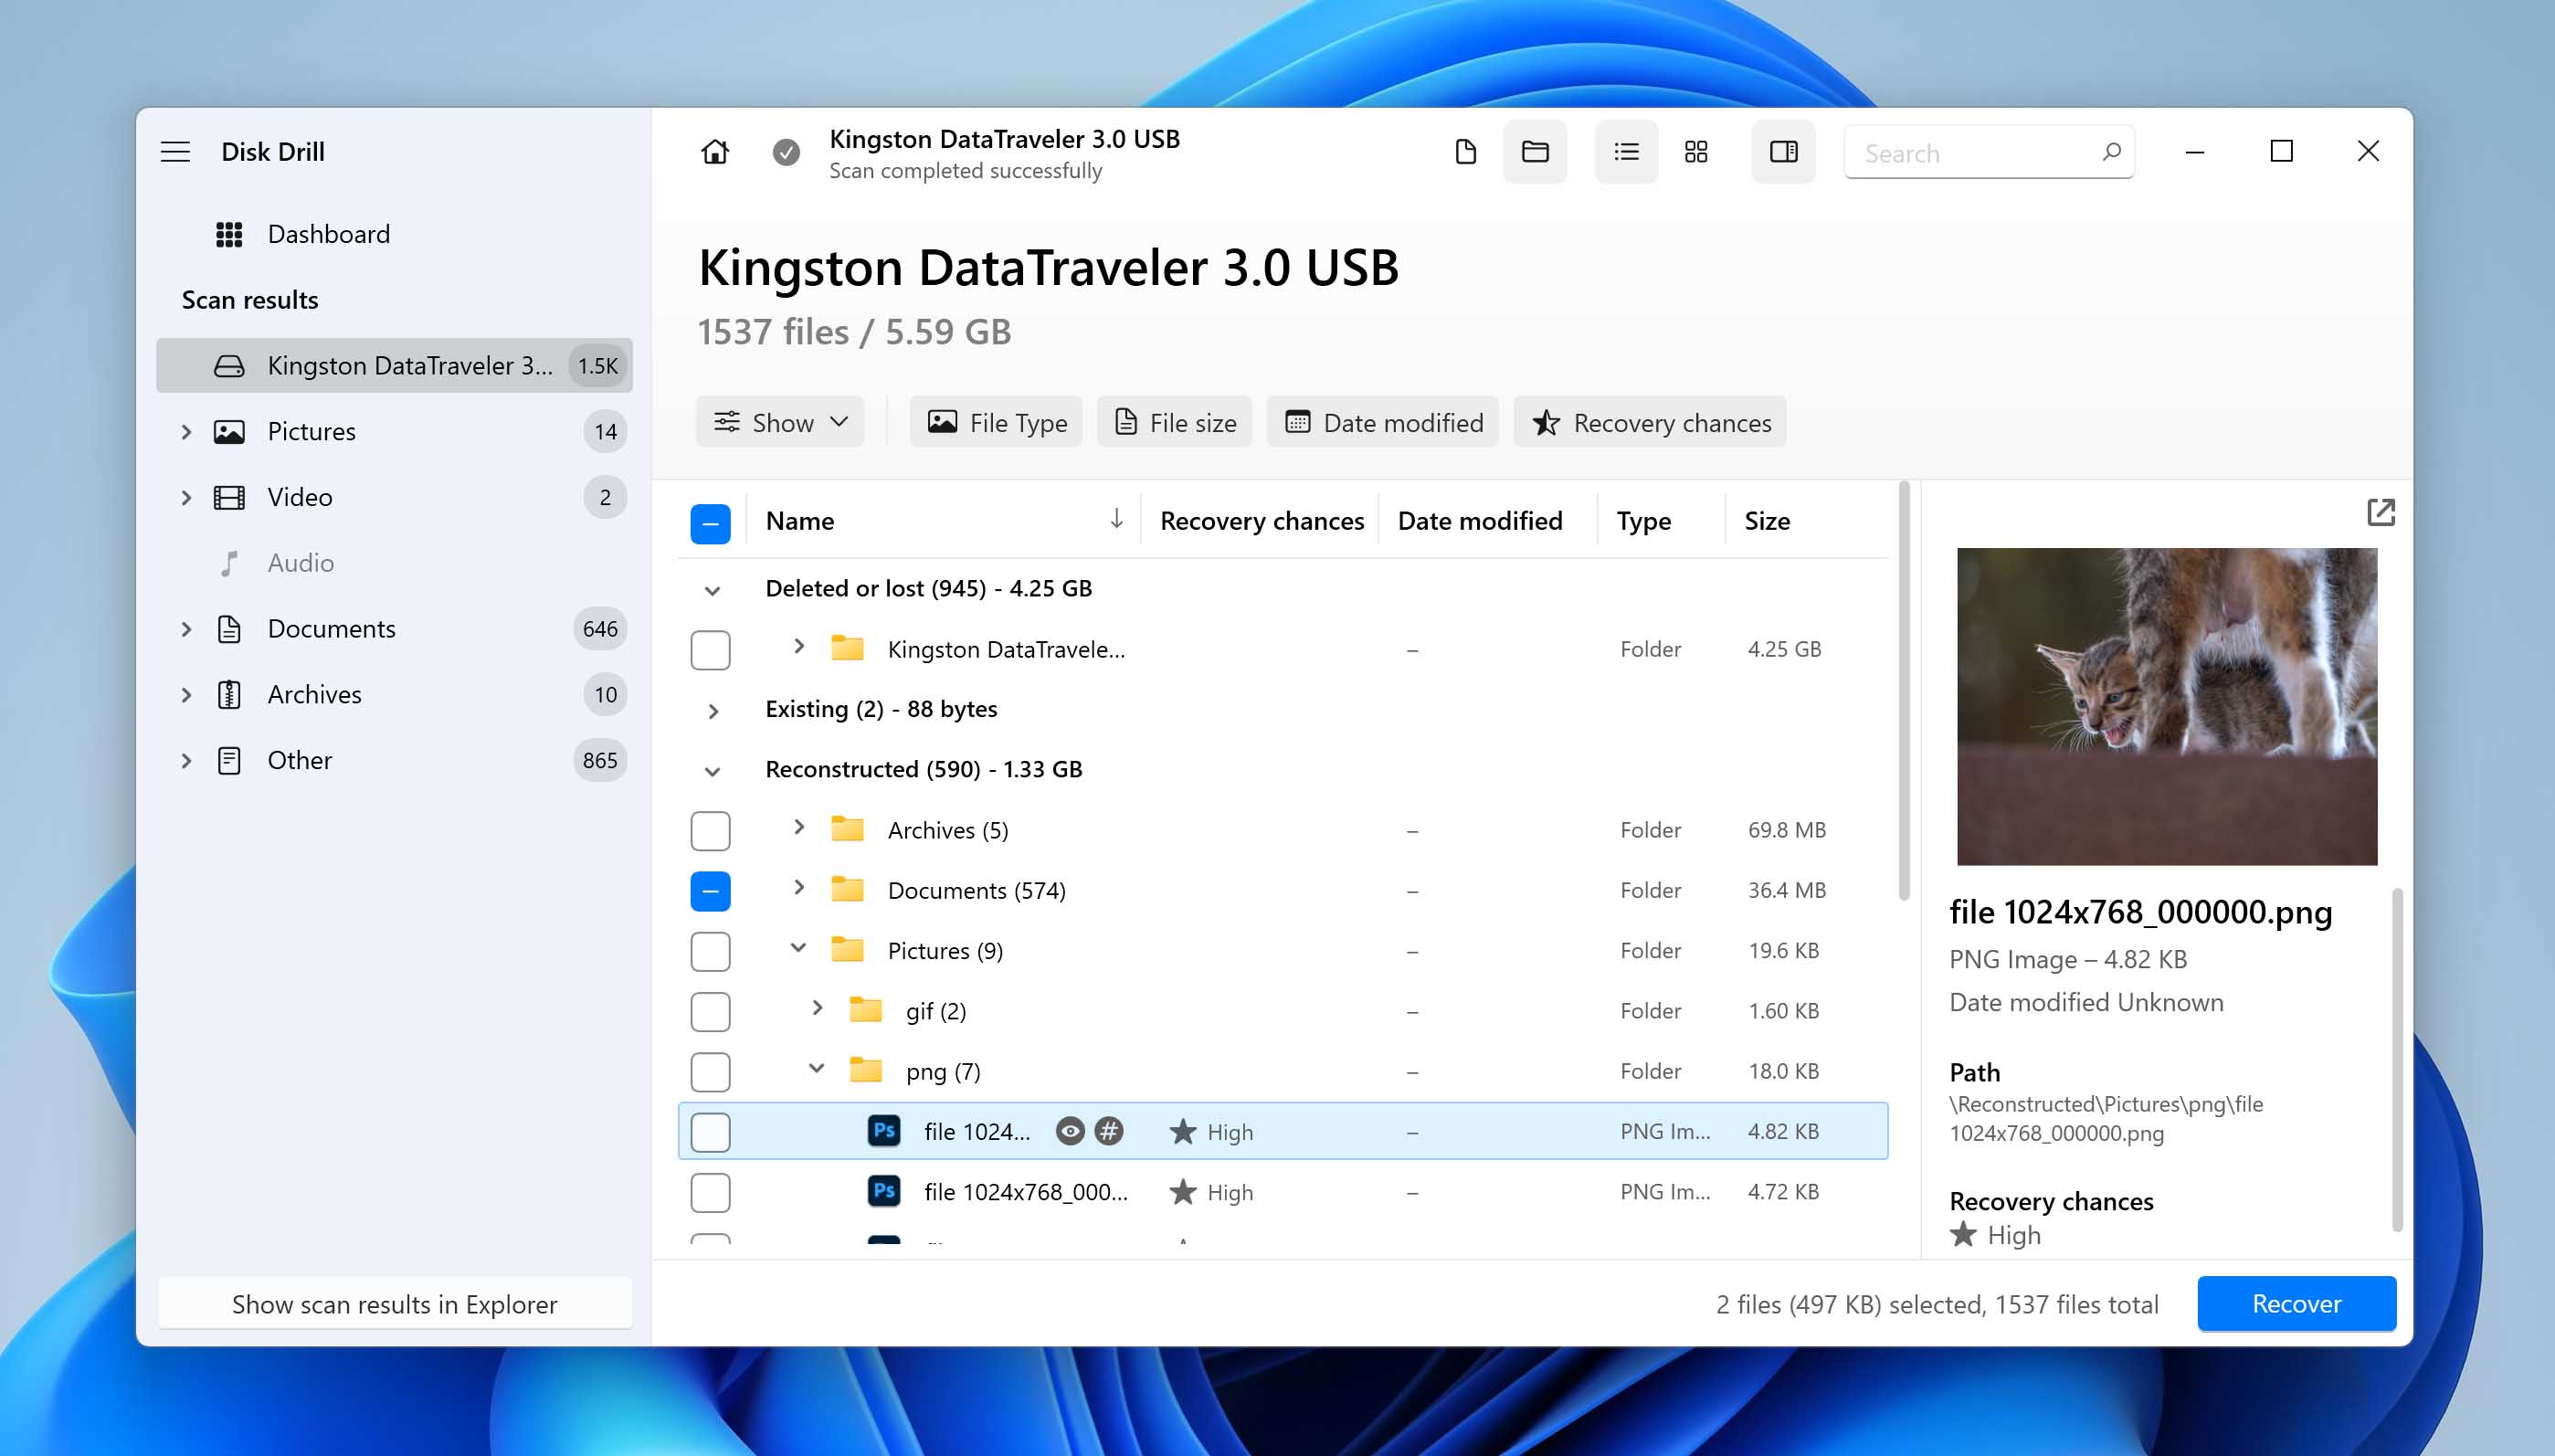The image size is (2555, 1456).
Task: Click the Photoshop icon of file 1024x768_000 row
Action: [884, 1191]
